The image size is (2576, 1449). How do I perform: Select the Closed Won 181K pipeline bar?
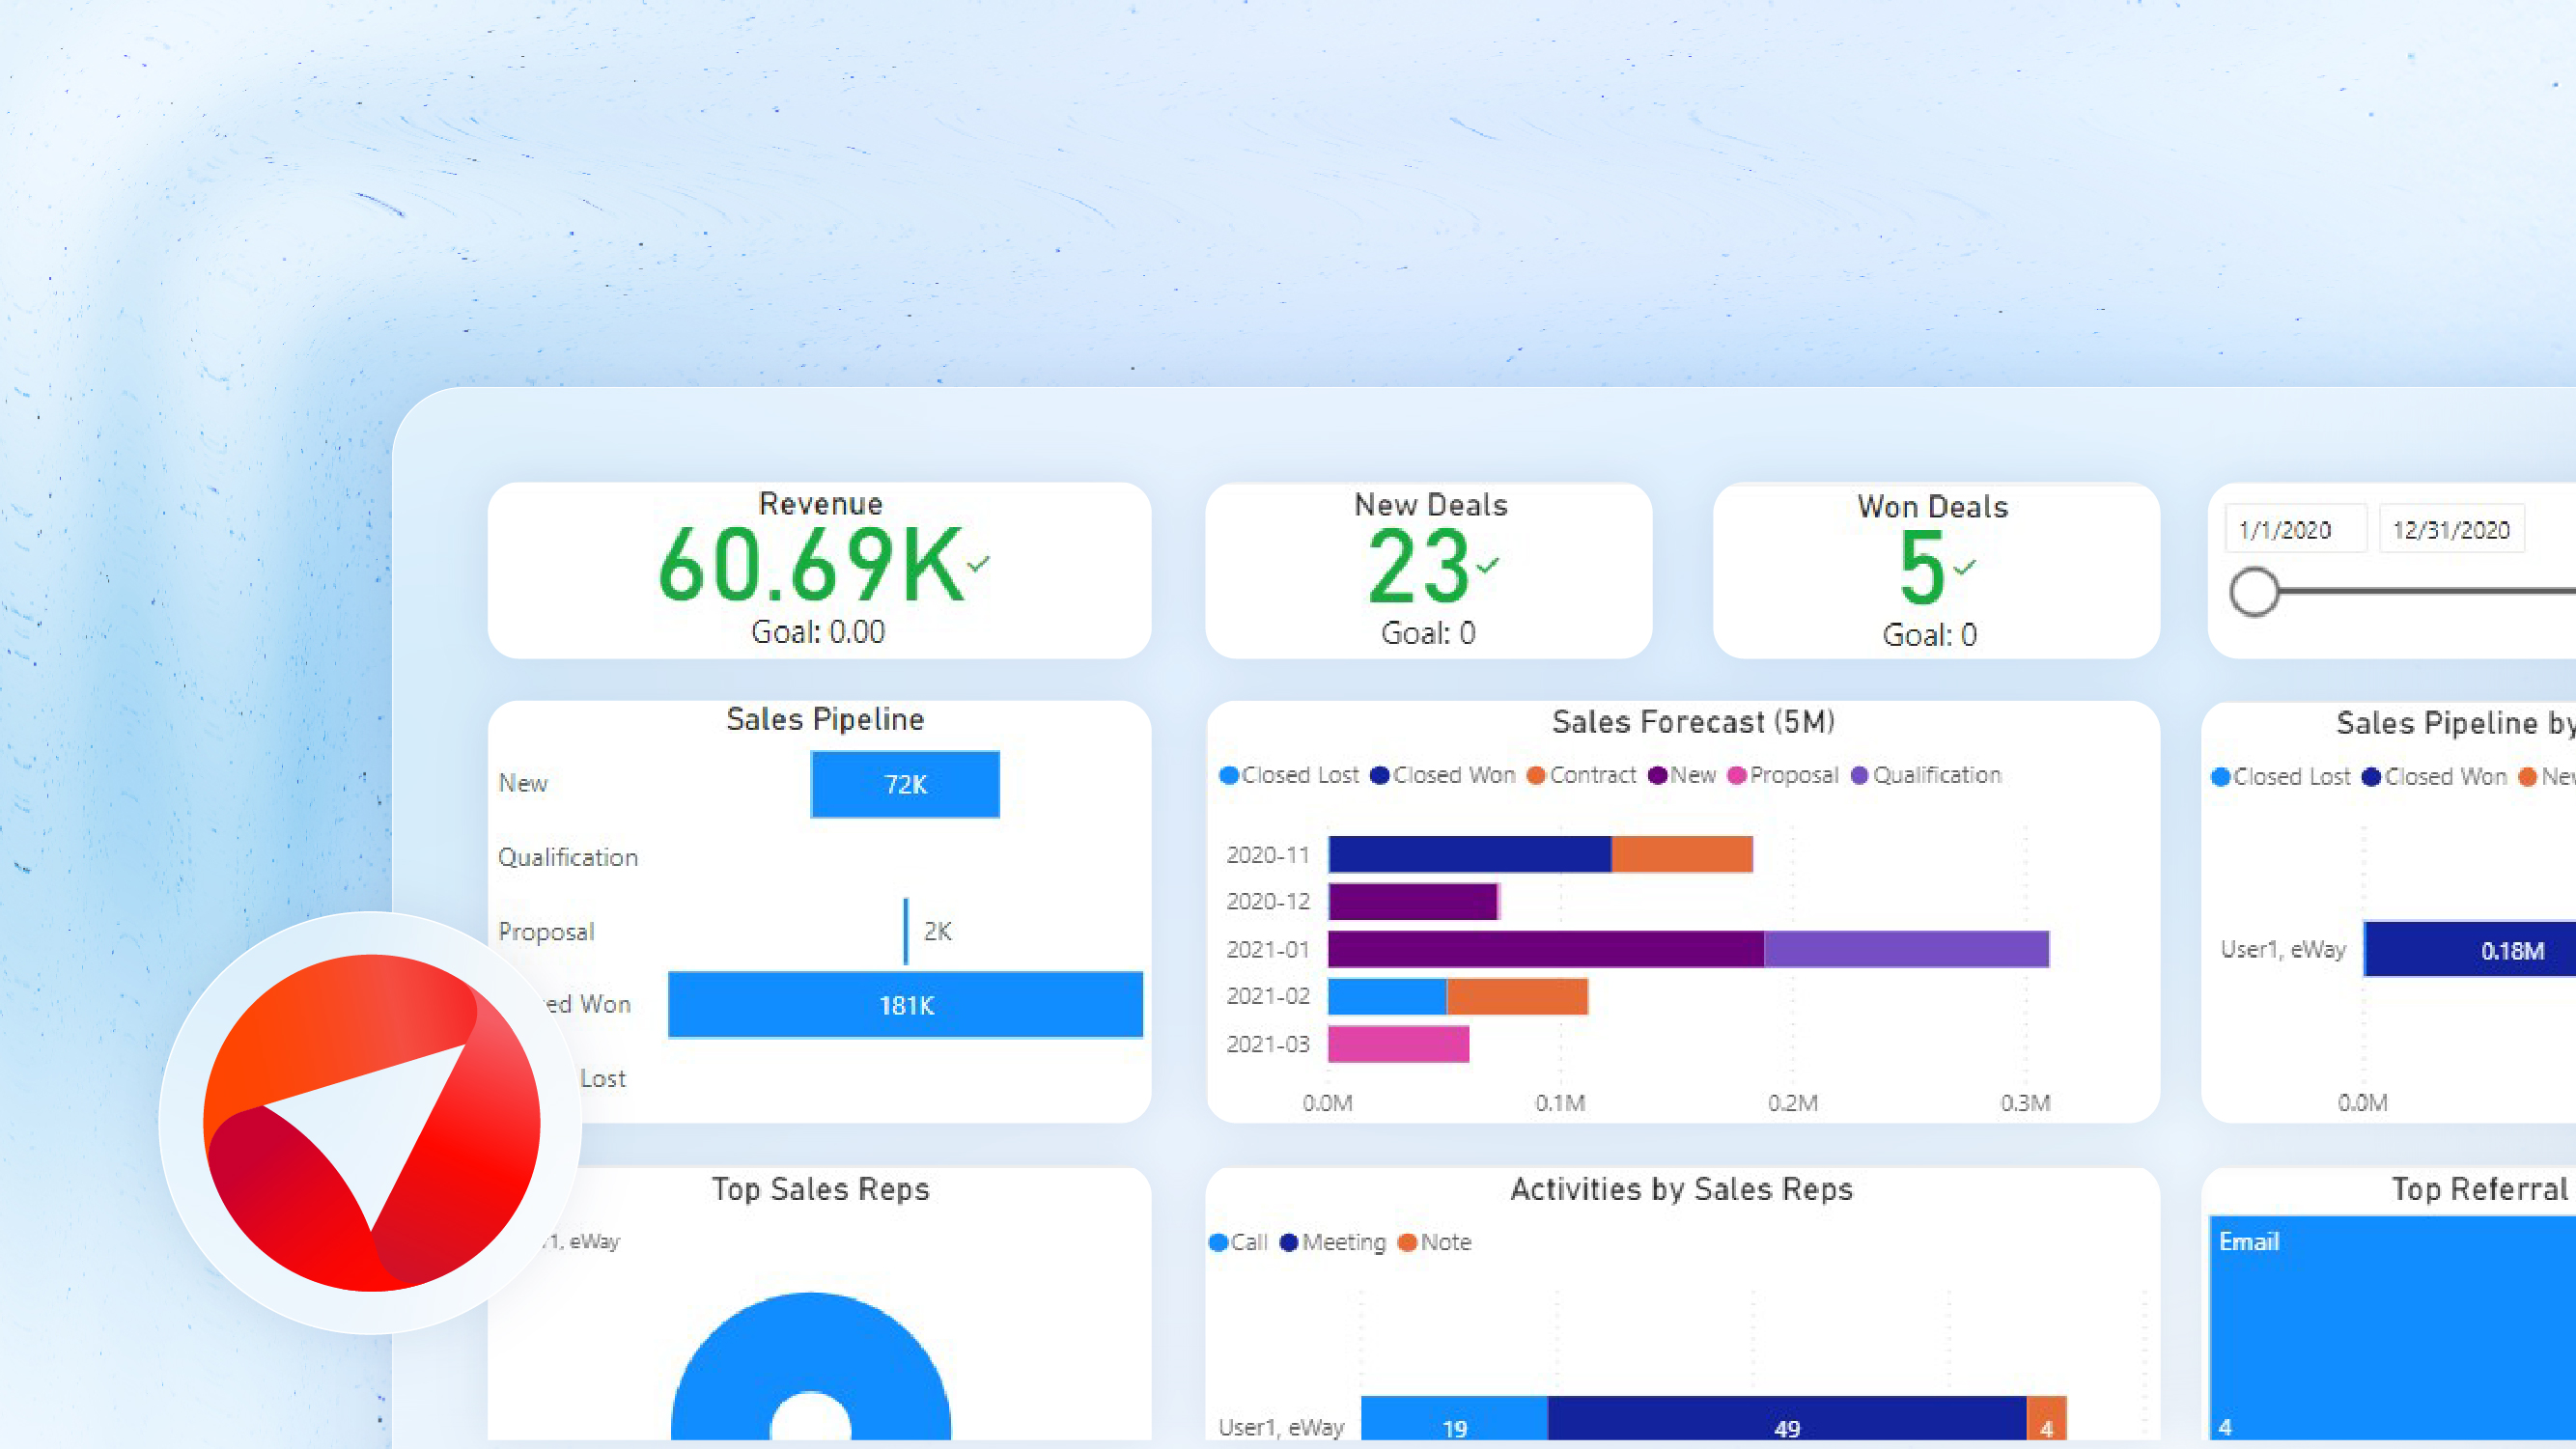(905, 1004)
